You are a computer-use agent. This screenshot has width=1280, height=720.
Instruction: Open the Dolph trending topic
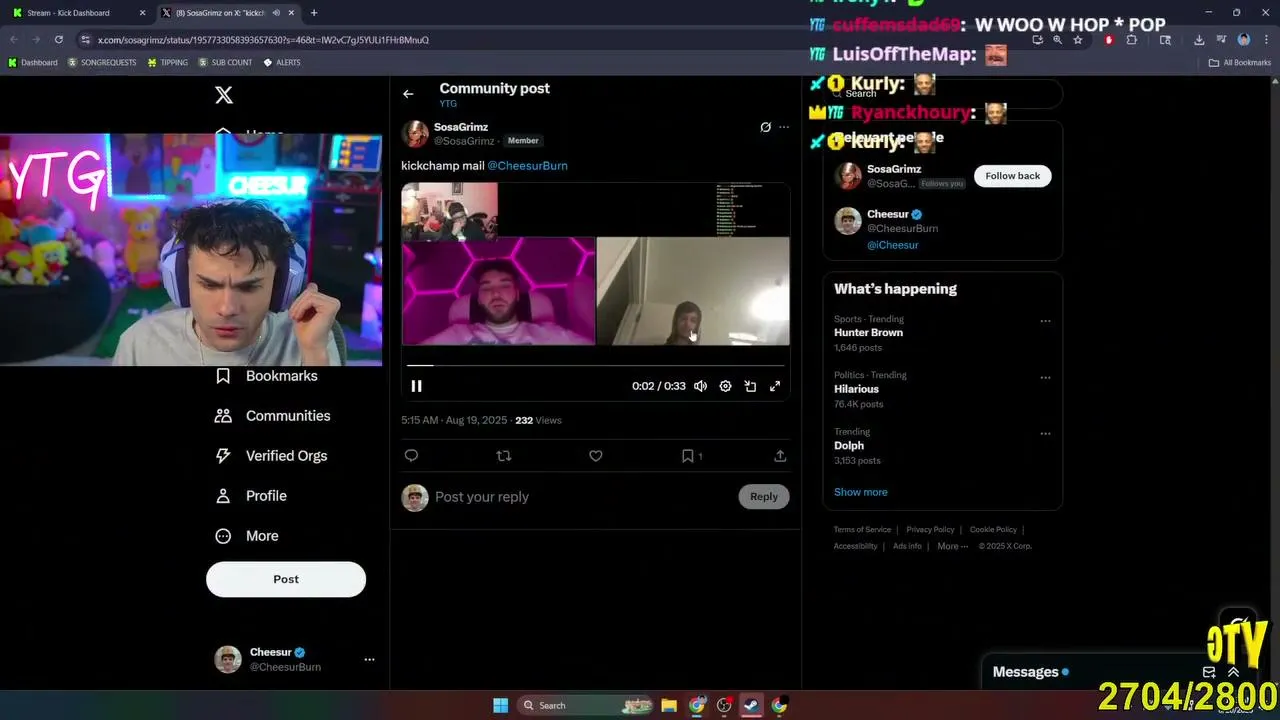click(849, 446)
